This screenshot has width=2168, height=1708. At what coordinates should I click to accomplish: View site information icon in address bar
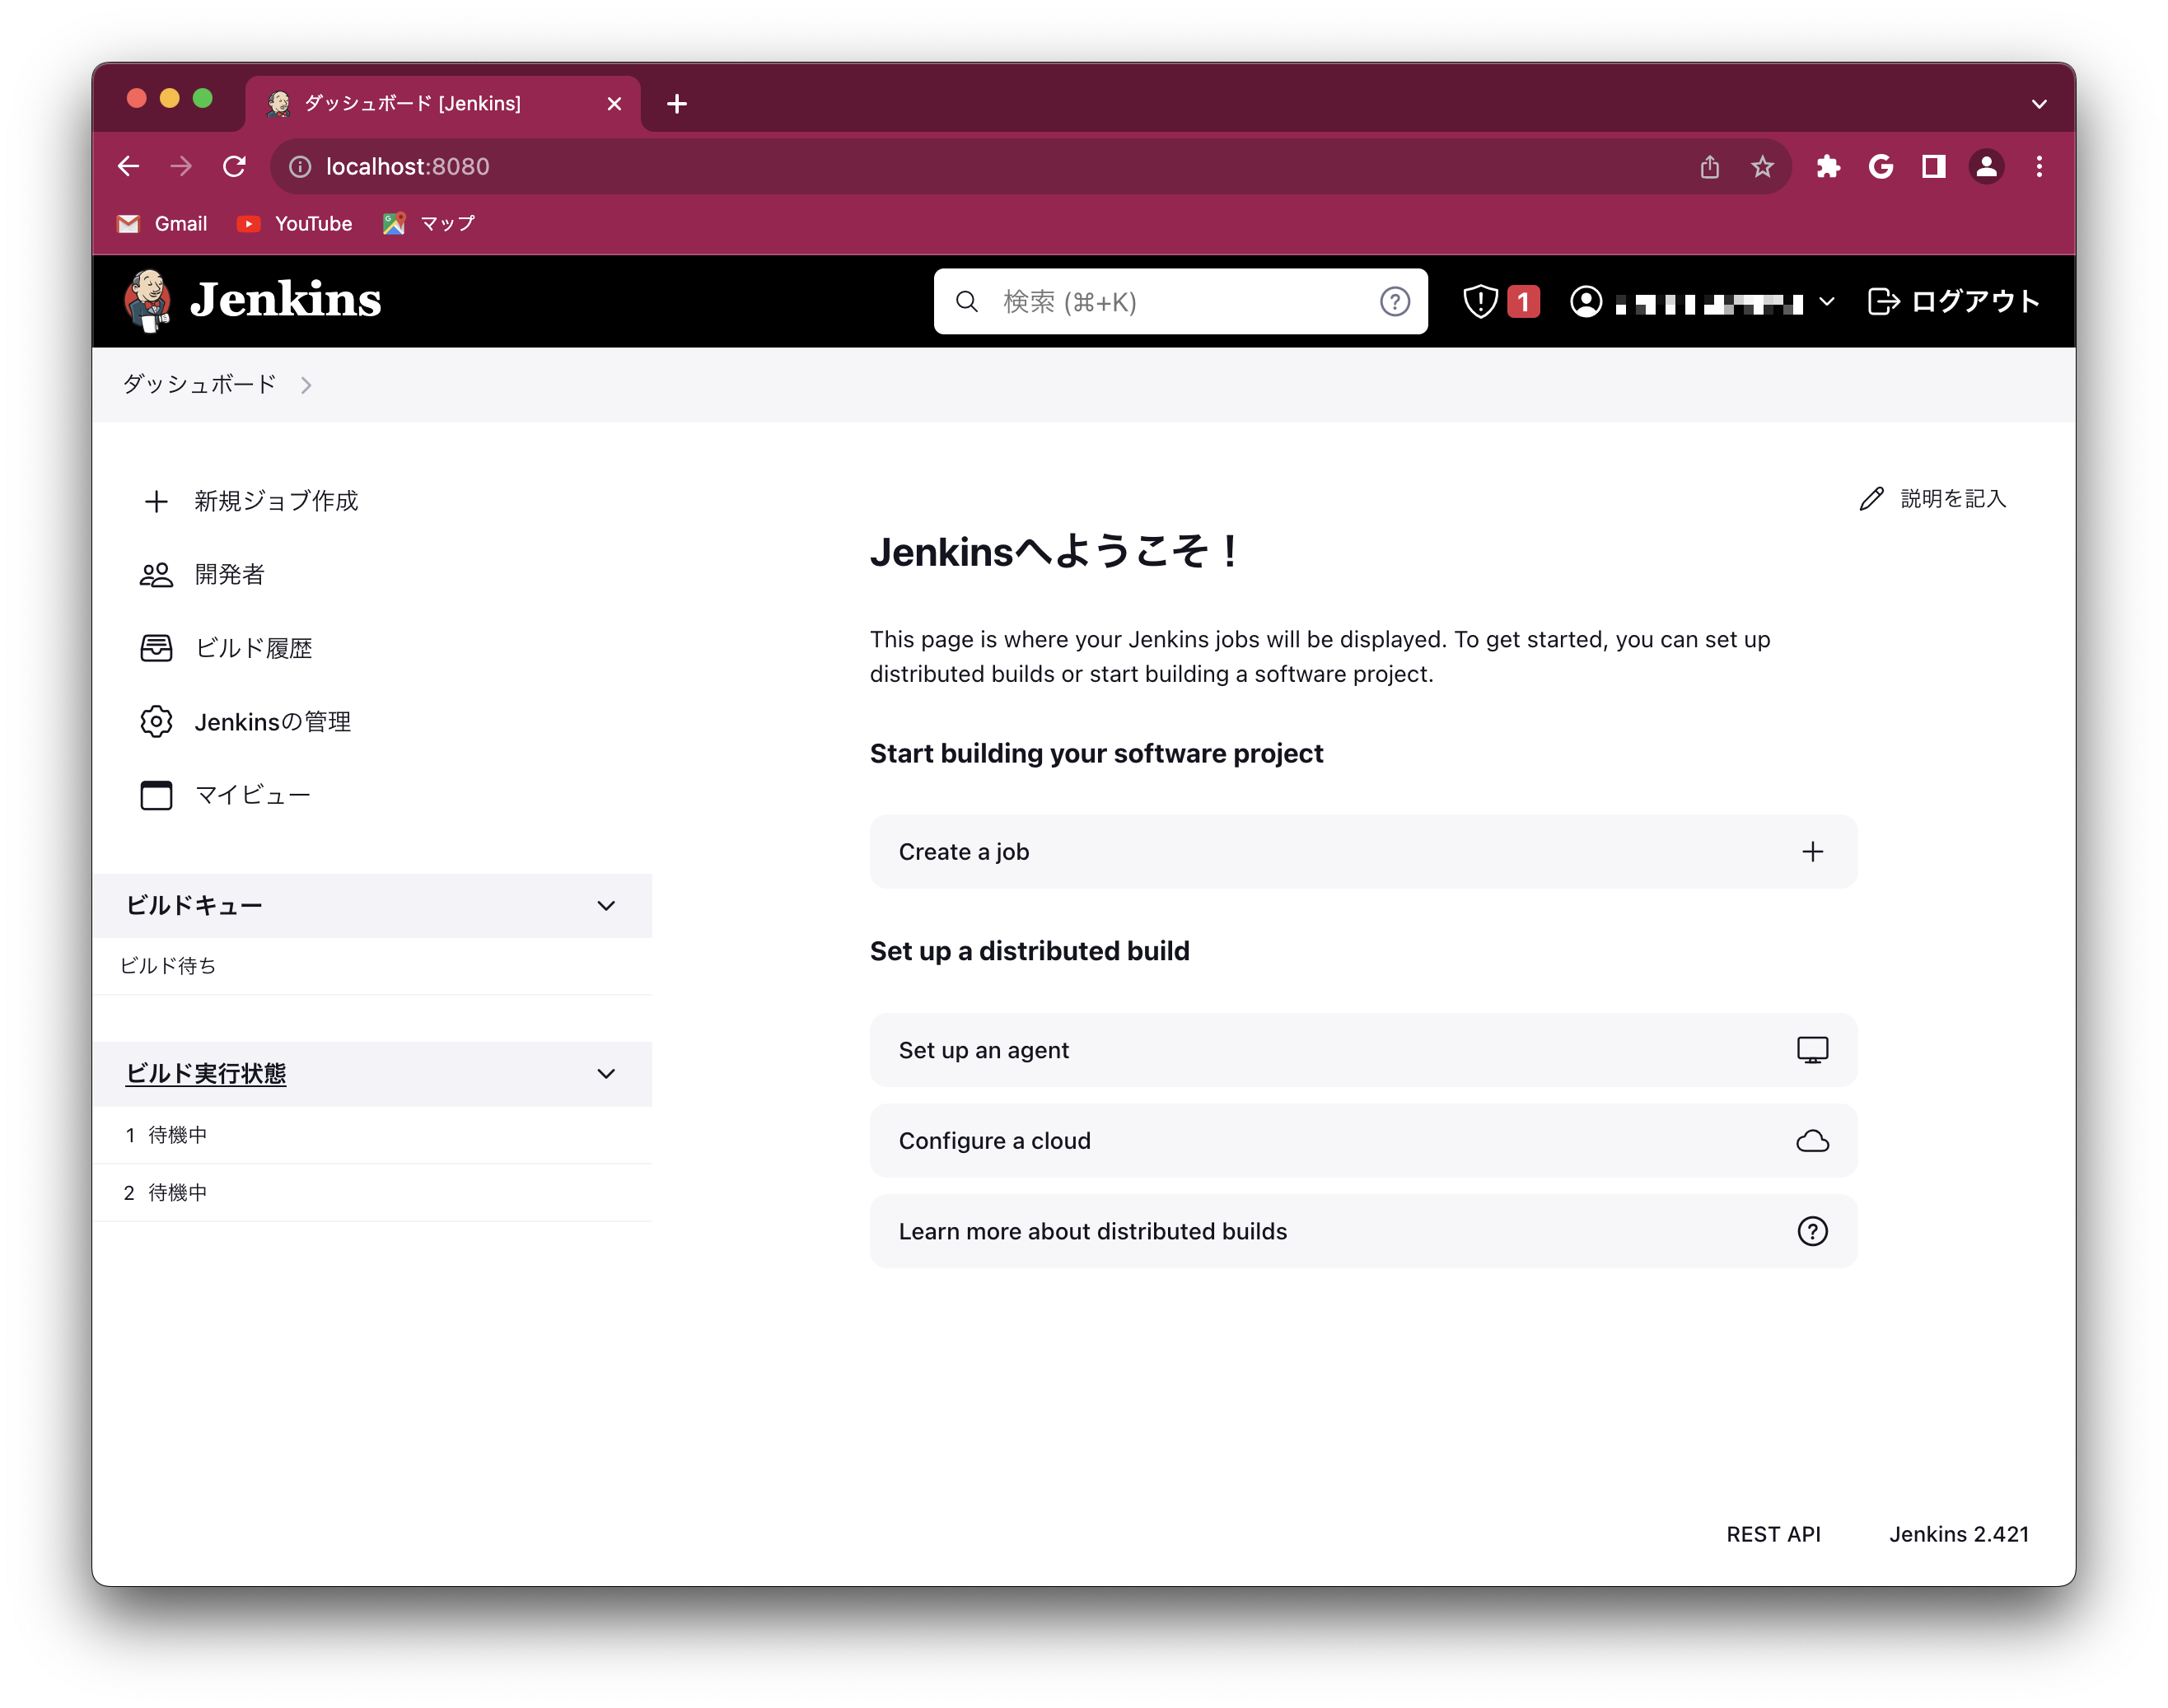[x=300, y=167]
